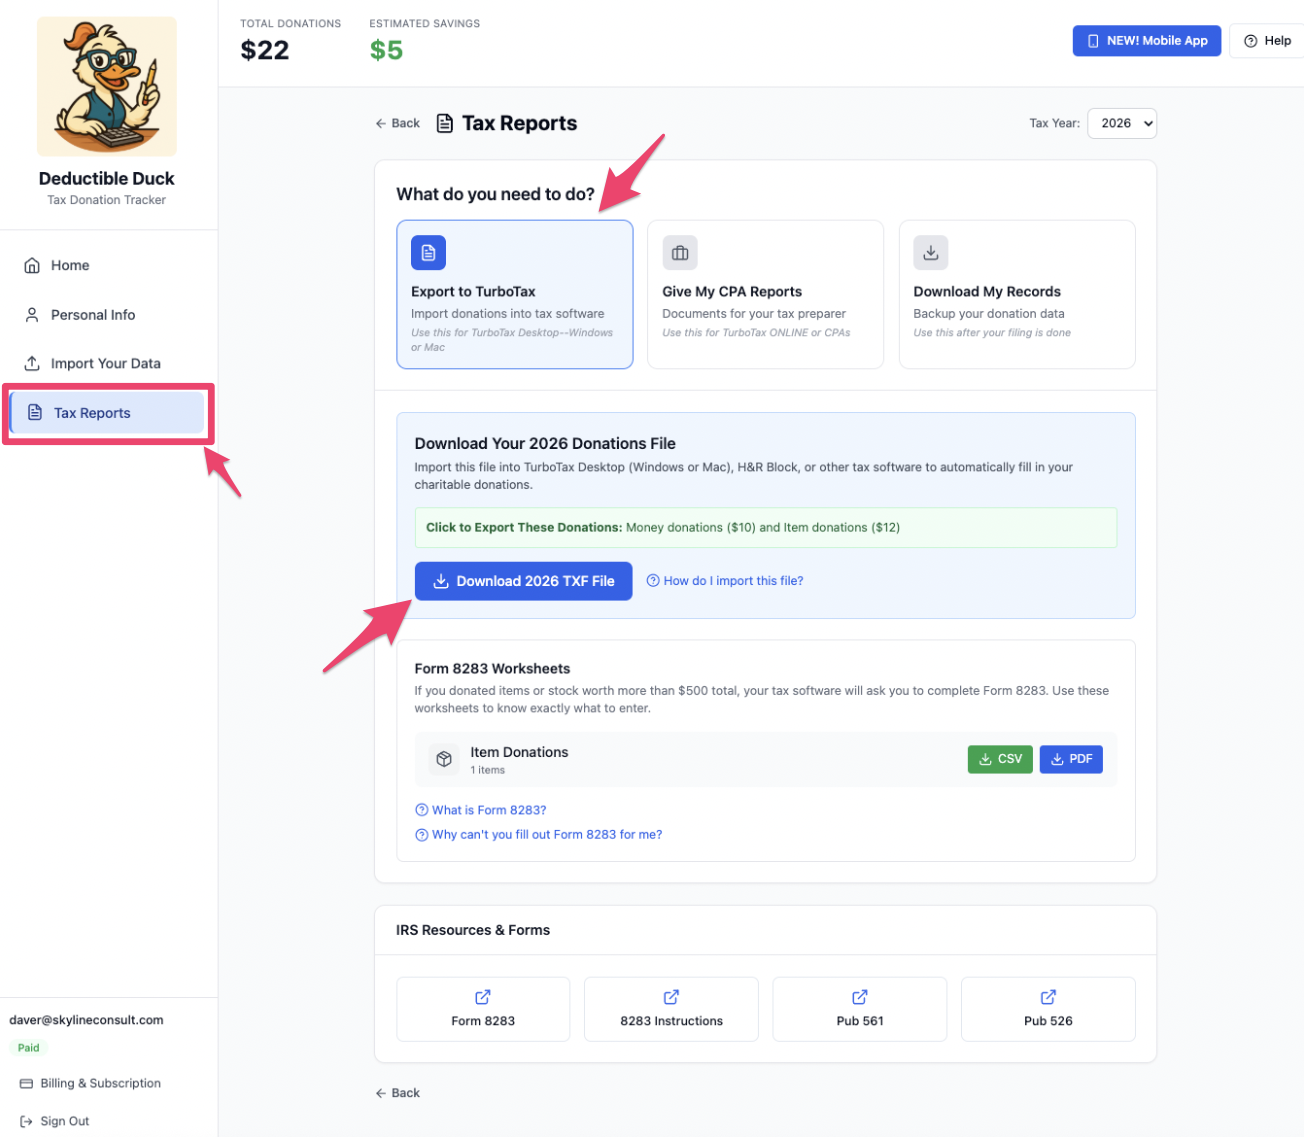This screenshot has width=1304, height=1137.
Task: Open the Help button
Action: point(1267,41)
